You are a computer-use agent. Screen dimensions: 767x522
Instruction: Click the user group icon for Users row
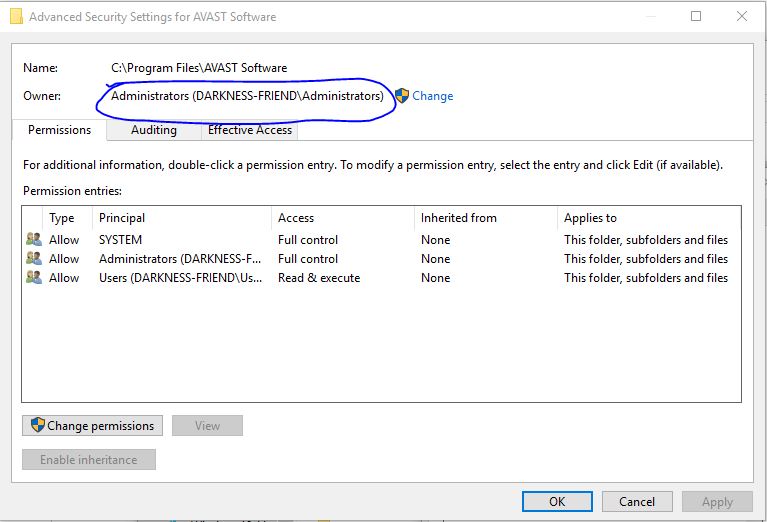click(34, 277)
